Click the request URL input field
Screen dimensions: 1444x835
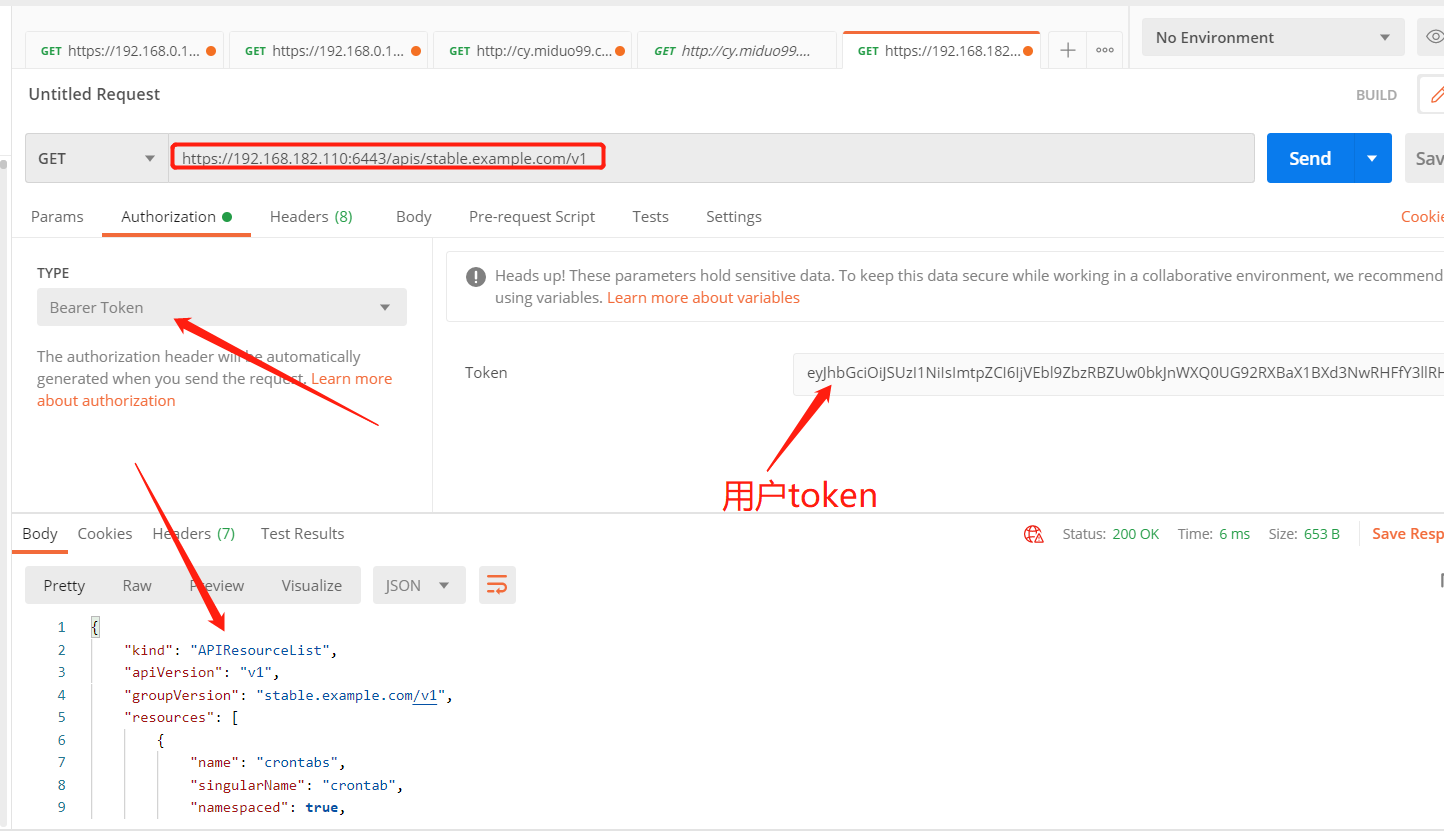click(711, 158)
